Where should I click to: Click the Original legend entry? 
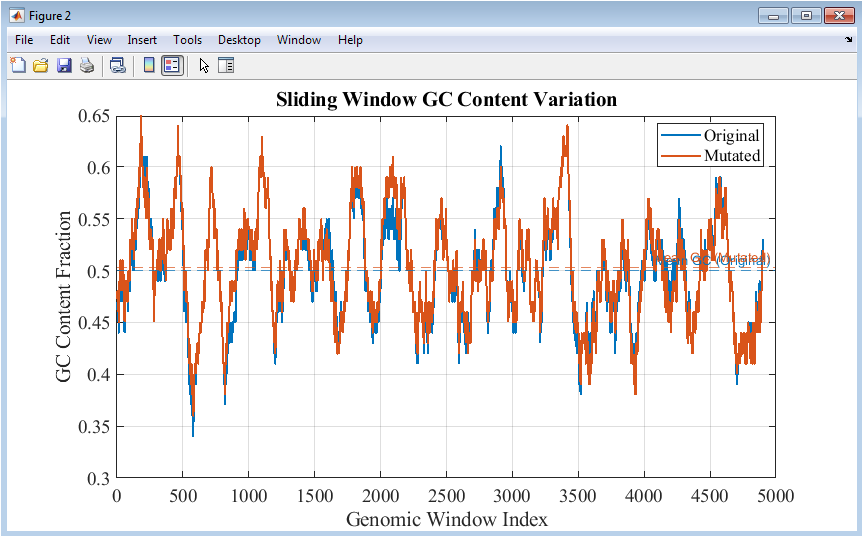[x=731, y=136]
